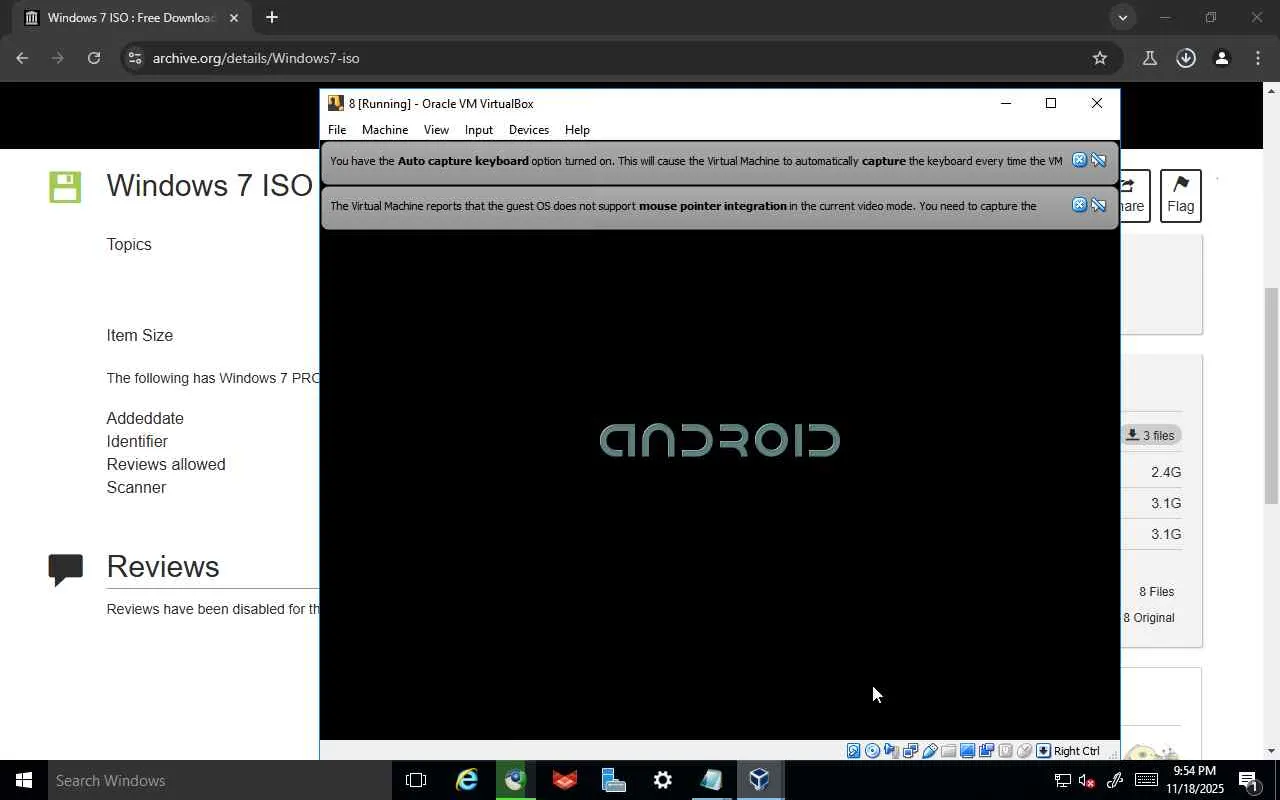The height and width of the screenshot is (800, 1280).
Task: Click the taskbar clock showing 9:54 PM
Action: [x=1194, y=780]
